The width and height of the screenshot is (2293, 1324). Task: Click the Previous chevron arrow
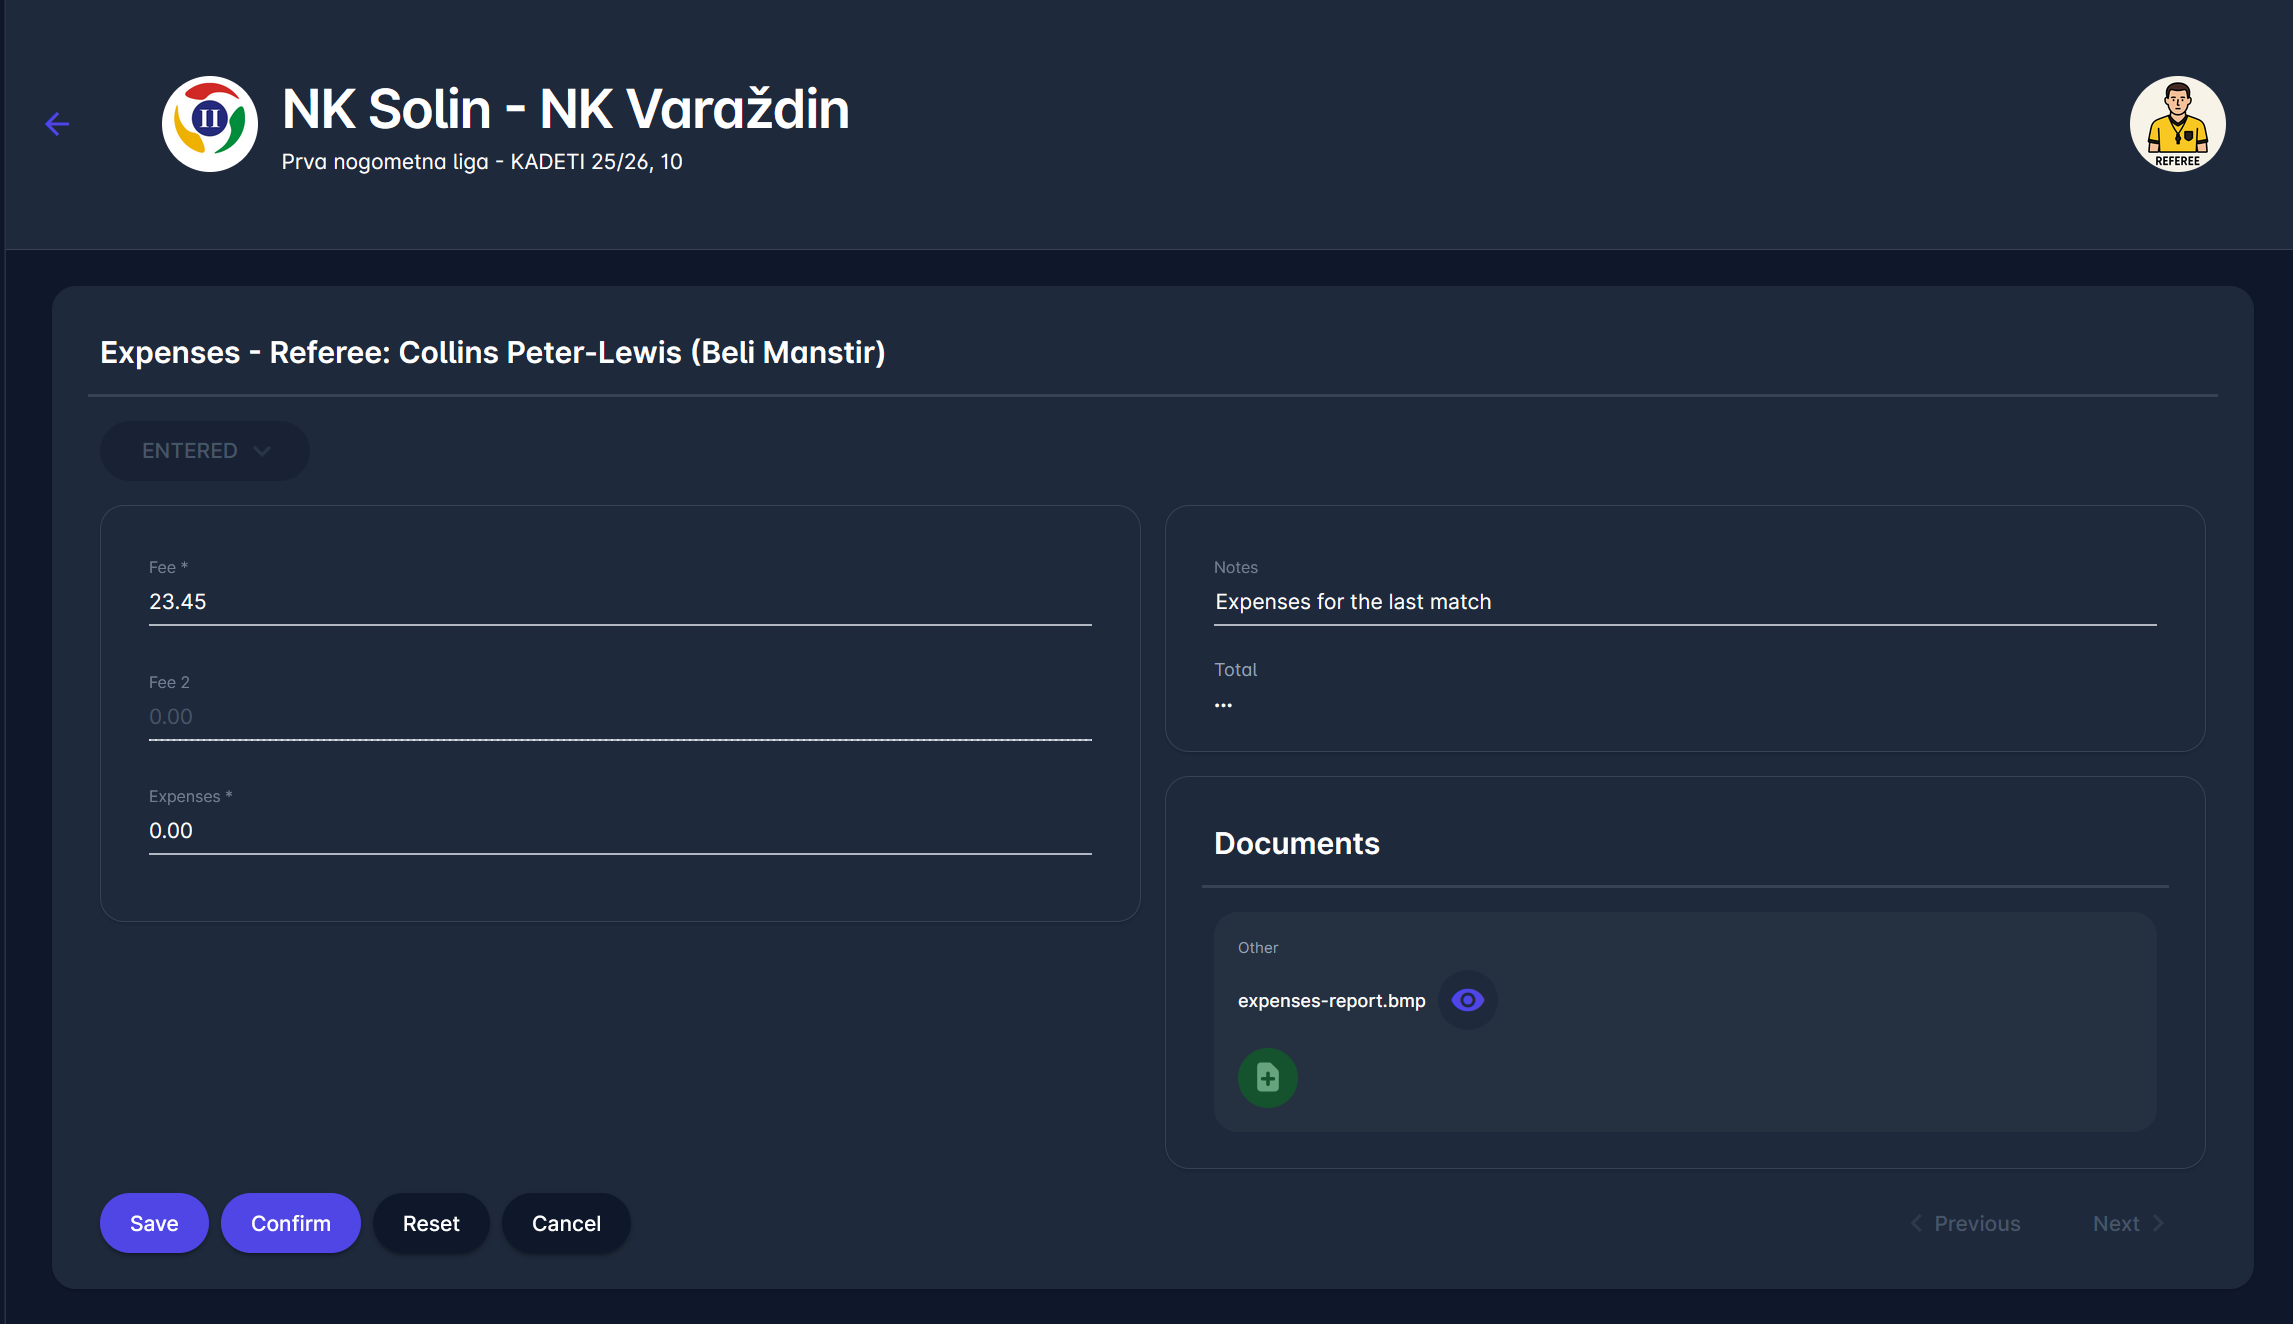tap(1916, 1223)
